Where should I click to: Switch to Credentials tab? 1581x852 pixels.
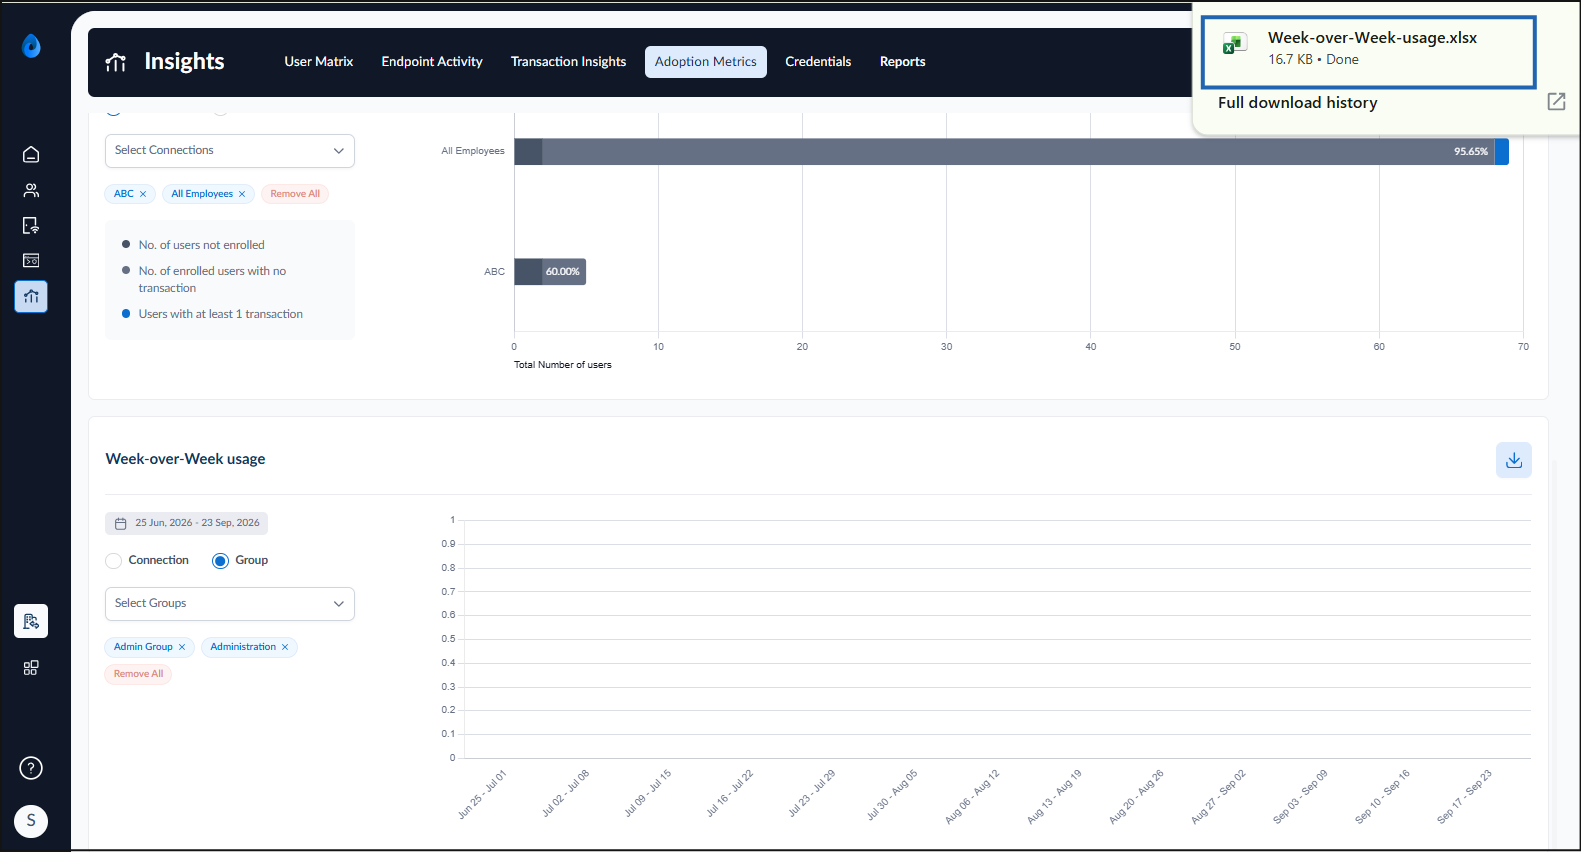tap(818, 62)
